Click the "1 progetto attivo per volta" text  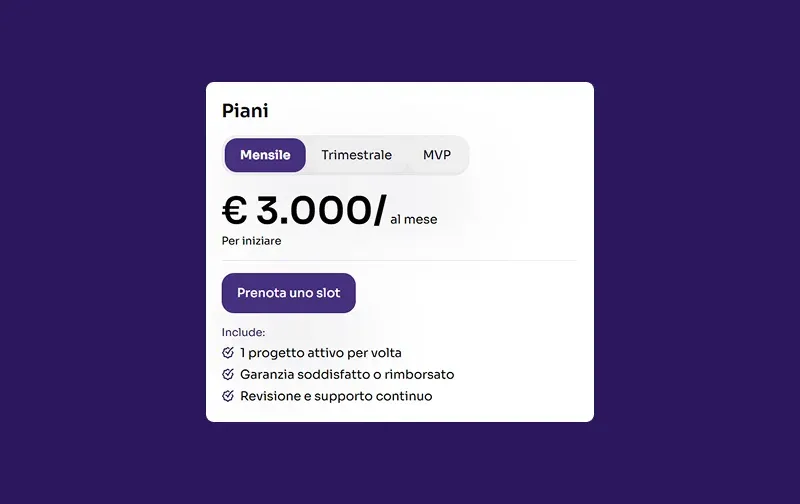click(321, 353)
